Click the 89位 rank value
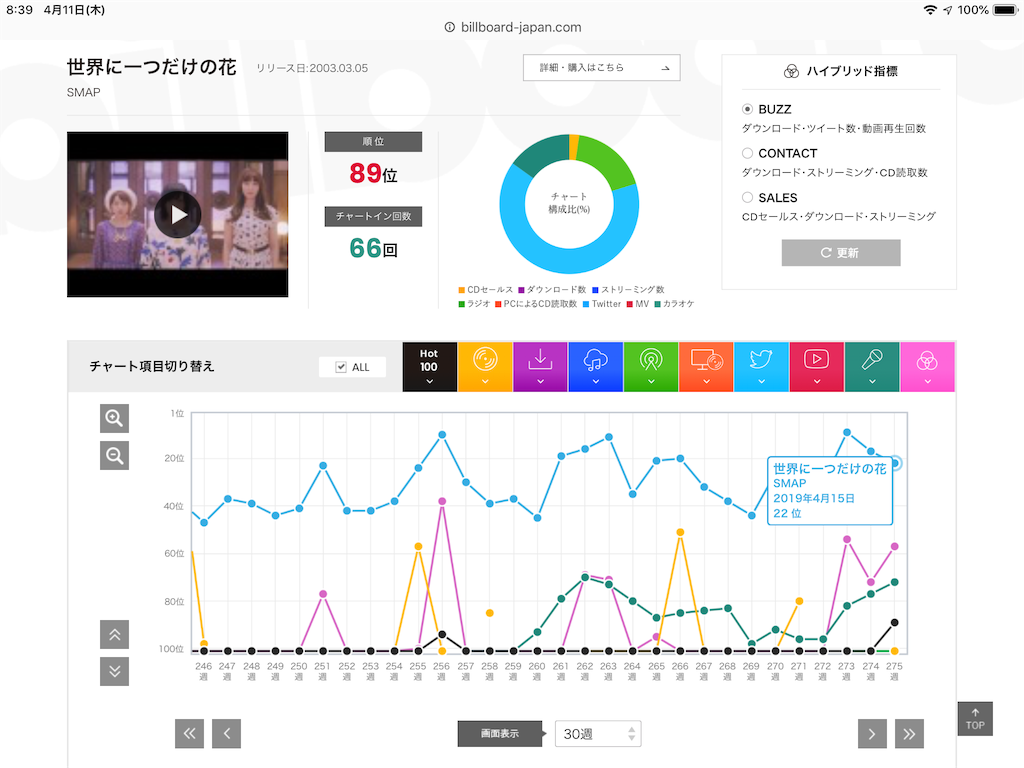Viewport: 1024px width, 768px height. [373, 174]
